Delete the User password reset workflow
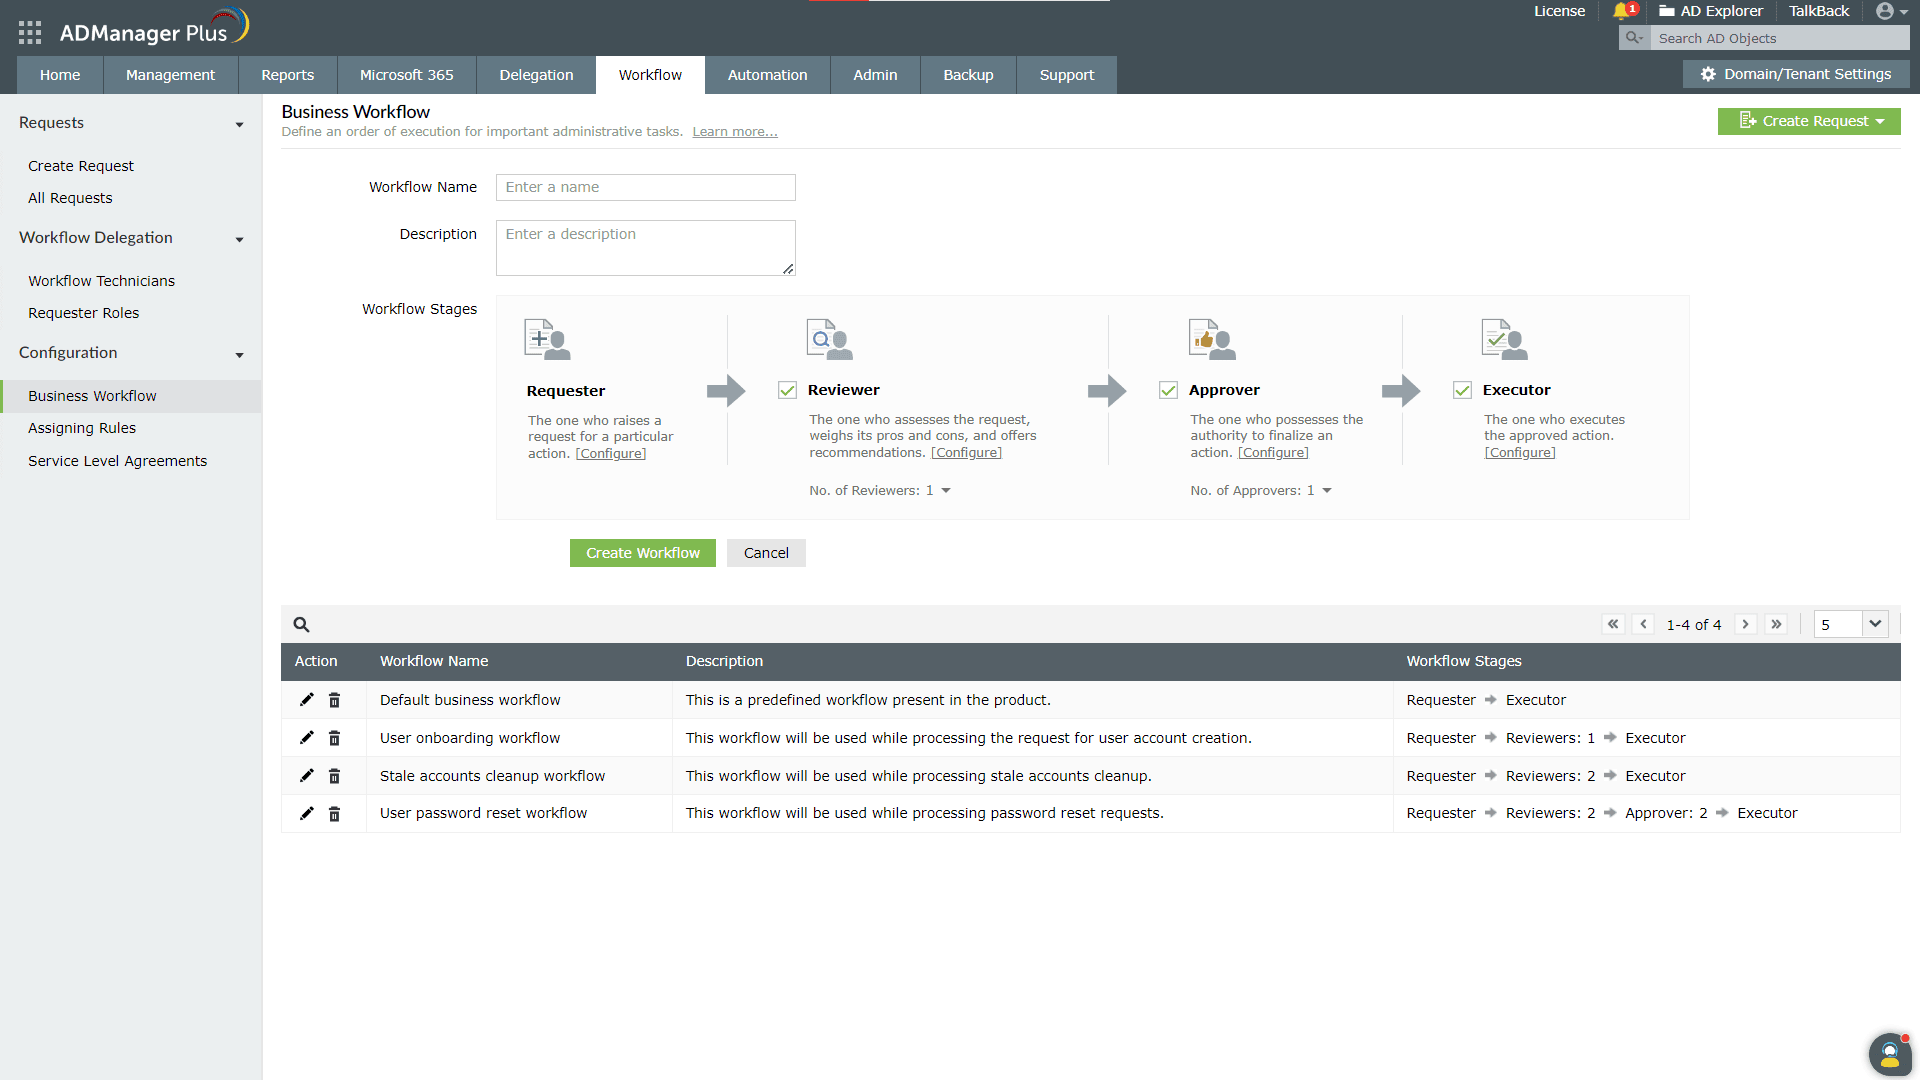The height and width of the screenshot is (1080, 1920). [x=335, y=814]
